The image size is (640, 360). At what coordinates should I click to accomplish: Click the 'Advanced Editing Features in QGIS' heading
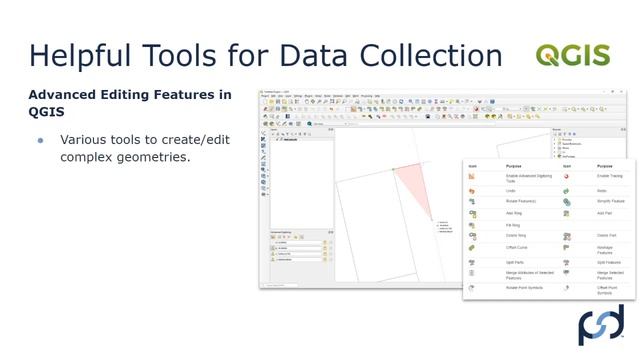click(130, 103)
